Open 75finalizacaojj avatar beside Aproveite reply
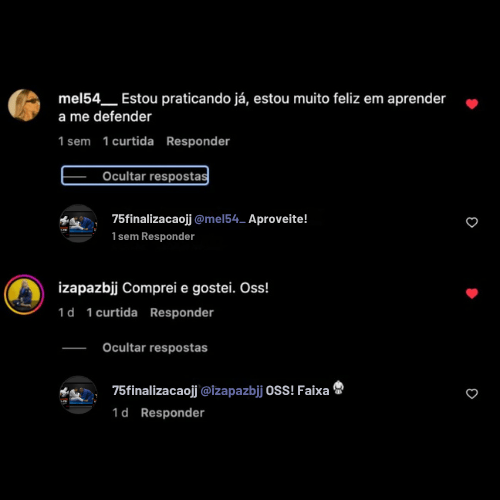 tap(78, 223)
